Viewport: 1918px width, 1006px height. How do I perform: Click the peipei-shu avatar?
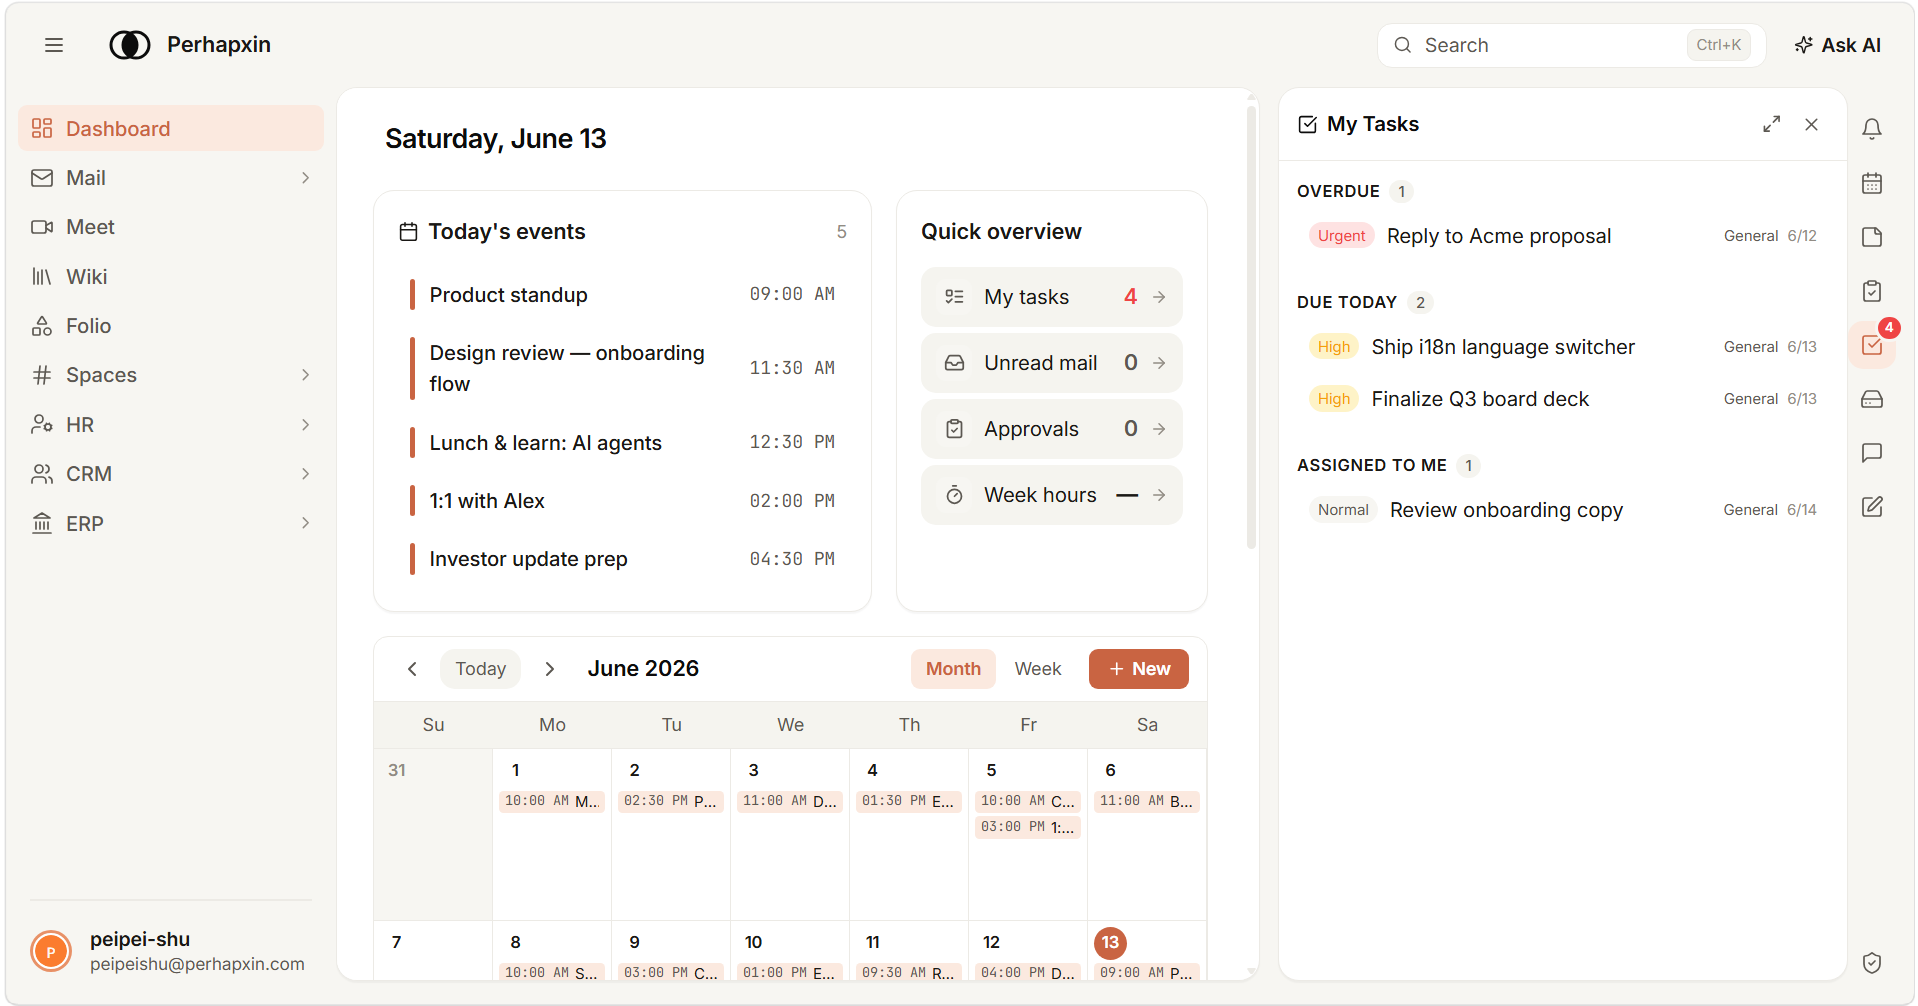pos(51,951)
